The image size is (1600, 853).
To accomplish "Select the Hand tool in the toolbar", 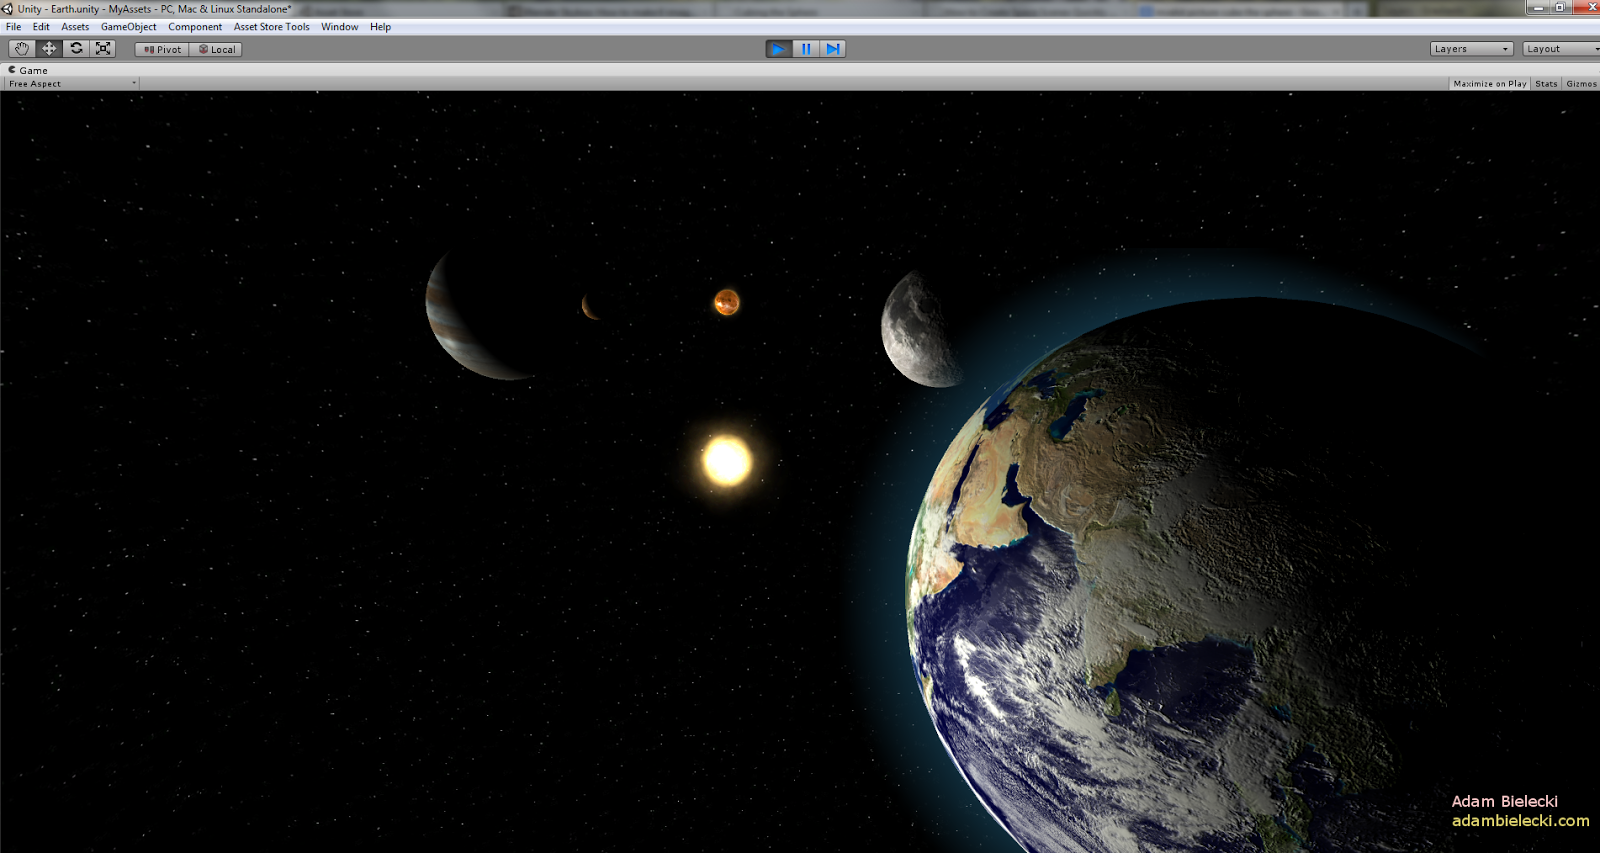I will coord(21,49).
